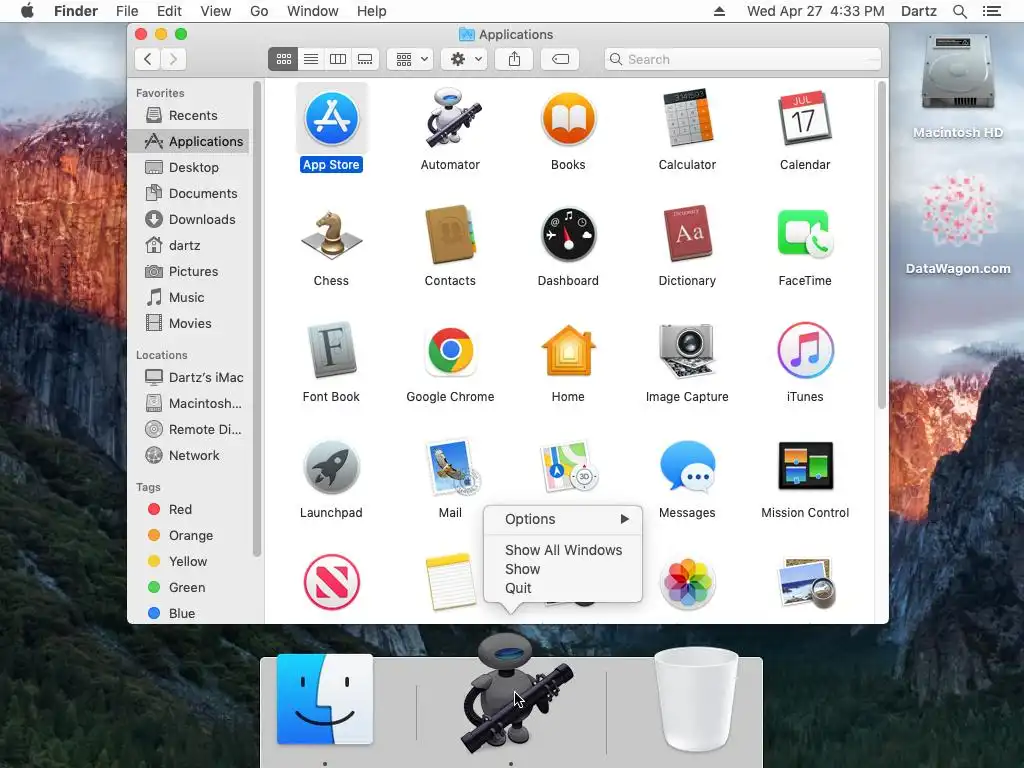Select the Messages app icon

click(687, 466)
